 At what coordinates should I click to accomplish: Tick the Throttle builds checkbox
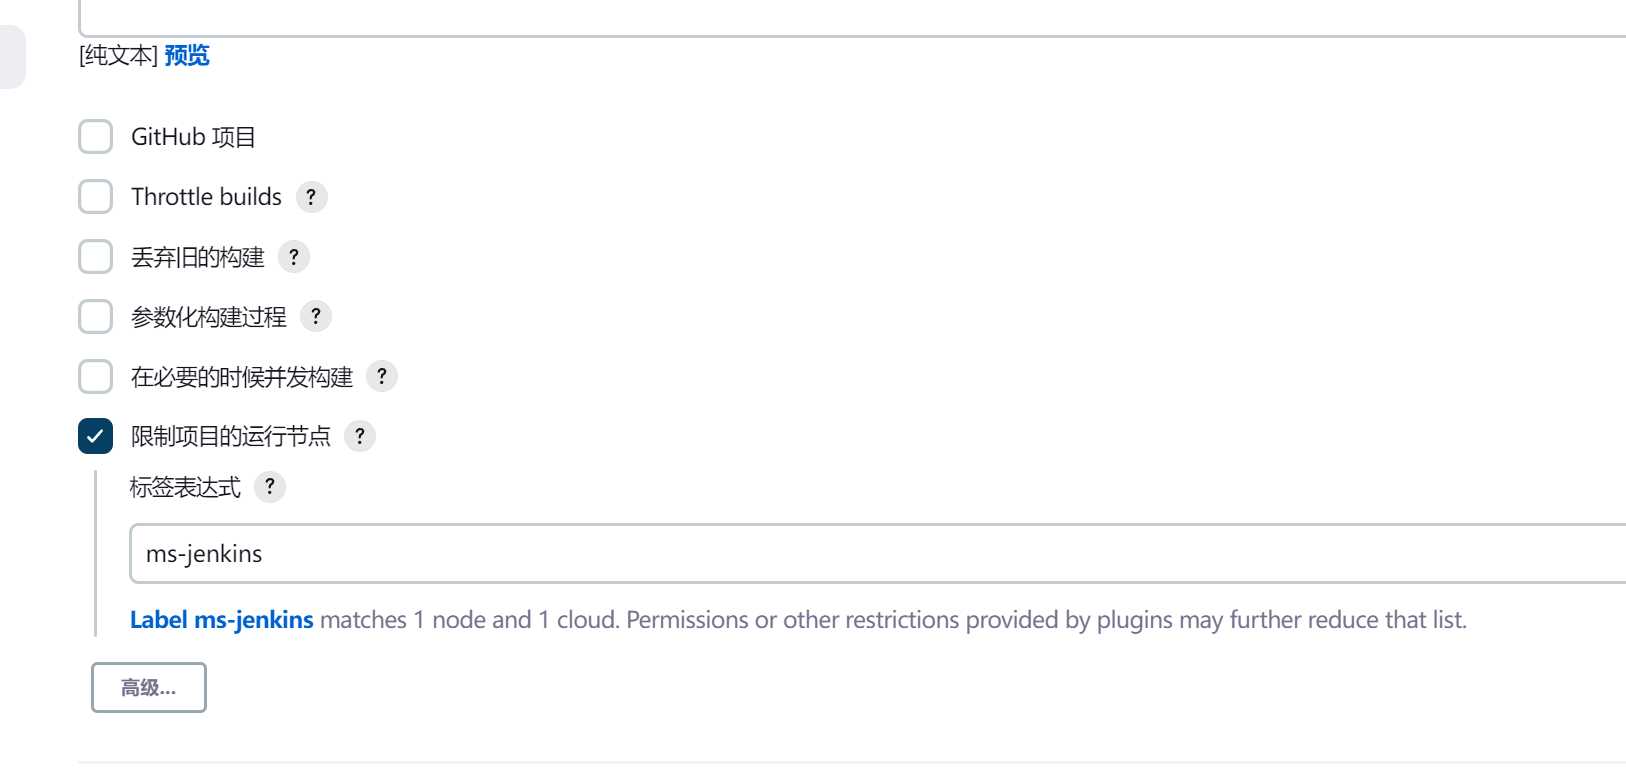pyautogui.click(x=96, y=197)
